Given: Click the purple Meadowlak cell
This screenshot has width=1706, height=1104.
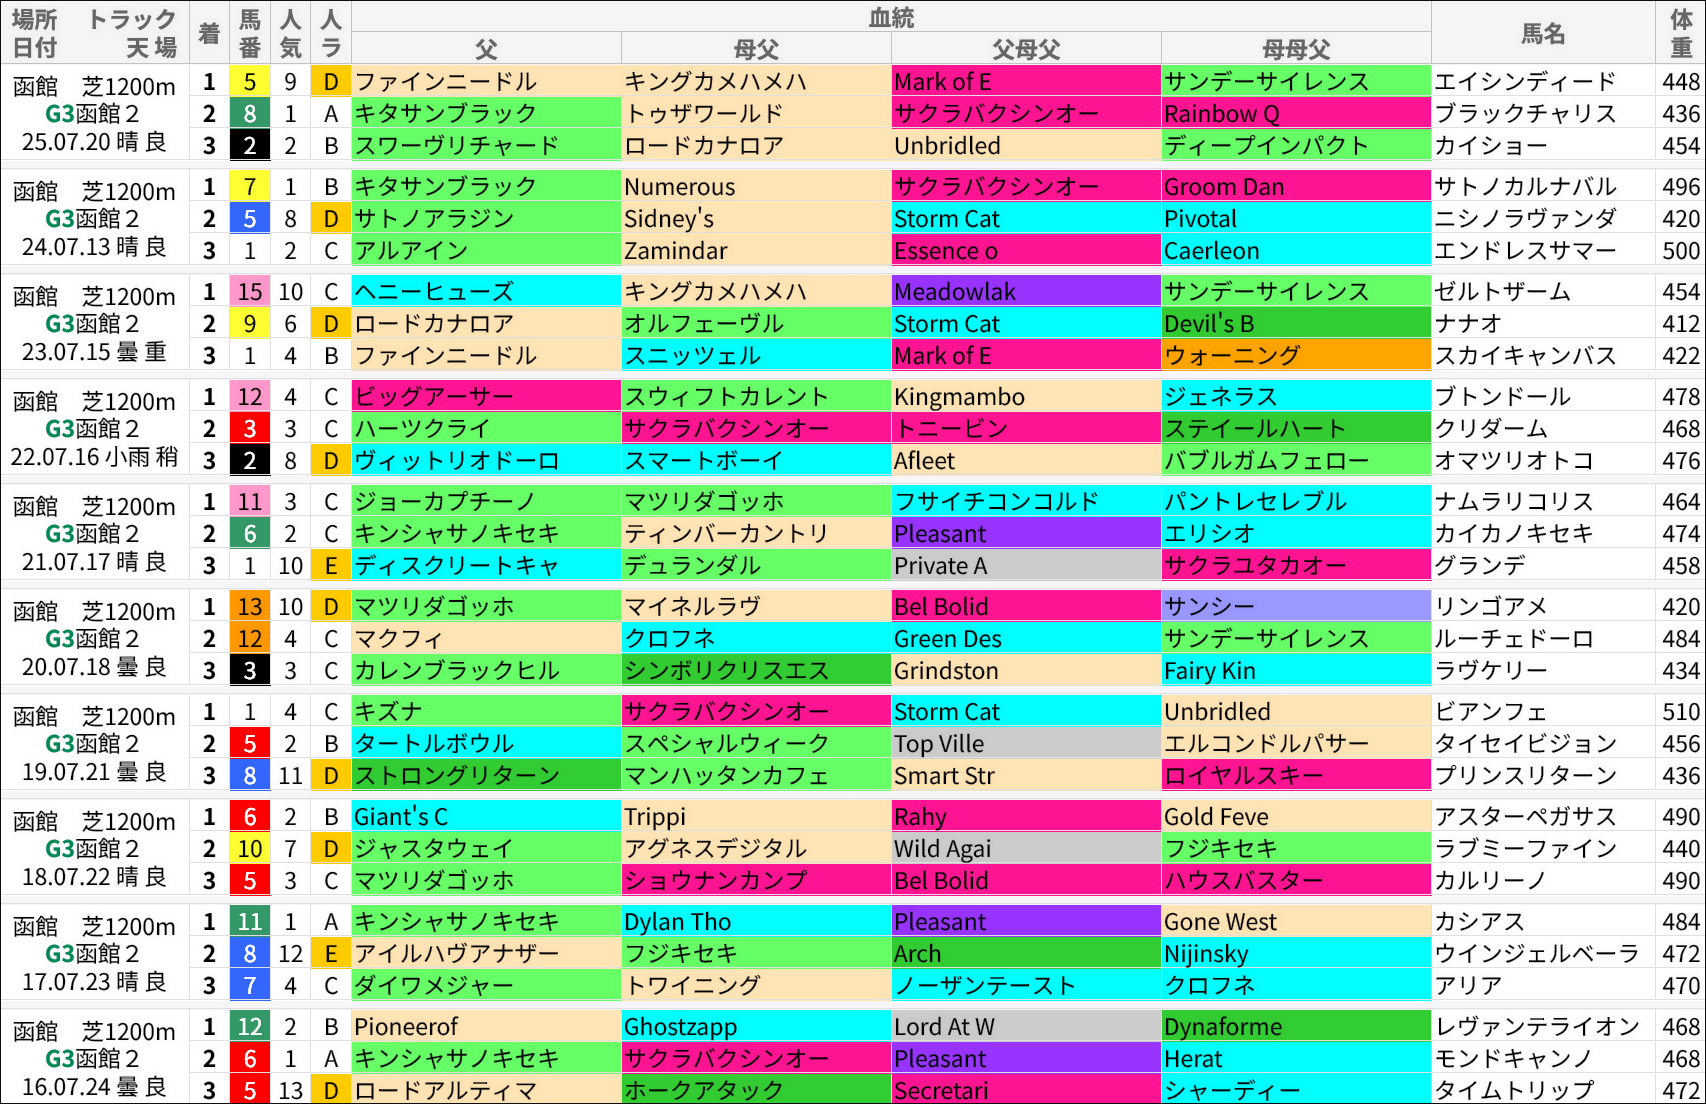Looking at the screenshot, I should [1026, 291].
